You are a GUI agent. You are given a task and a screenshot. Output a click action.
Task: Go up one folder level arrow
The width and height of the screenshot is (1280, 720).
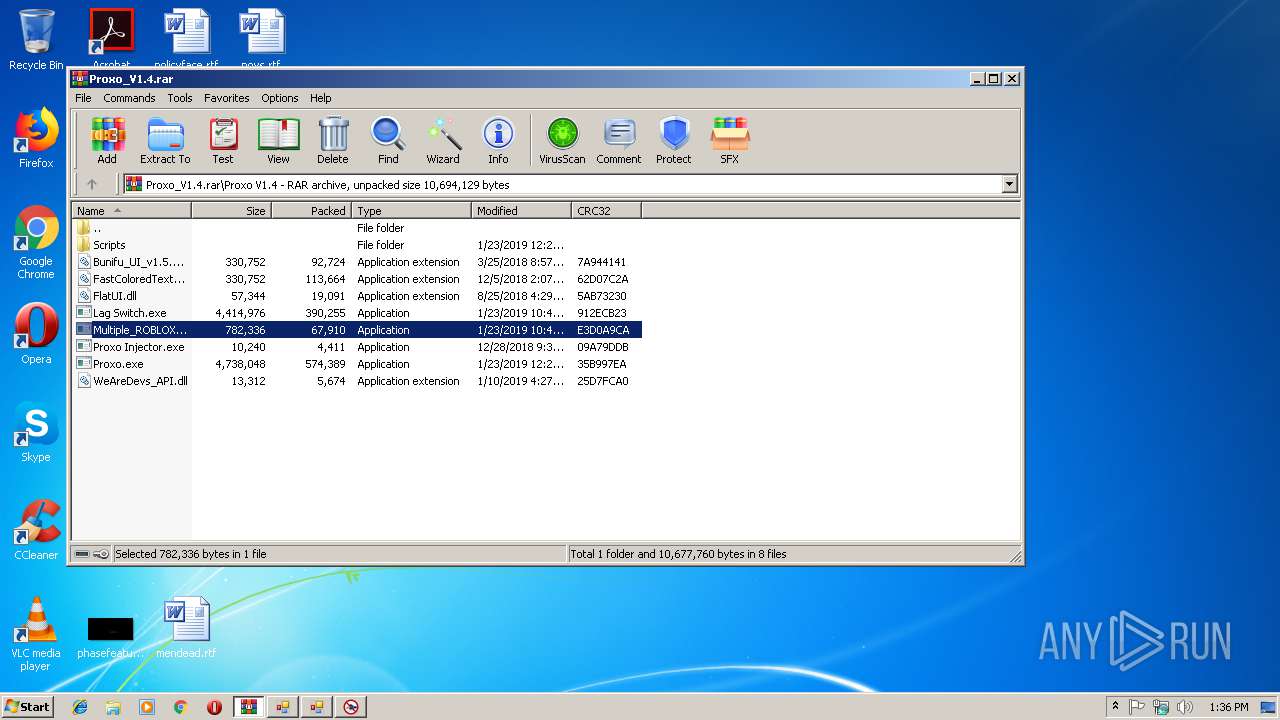(92, 184)
